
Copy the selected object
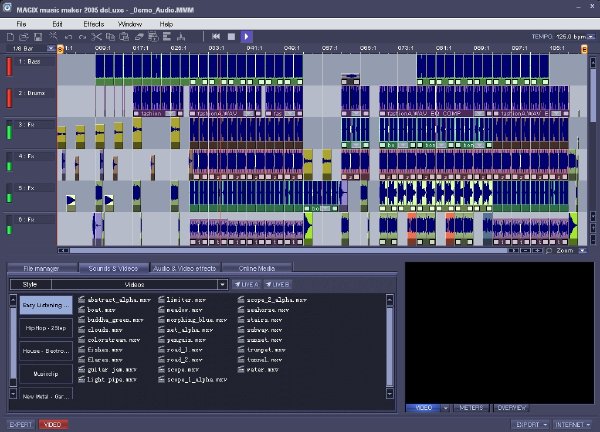click(110, 37)
